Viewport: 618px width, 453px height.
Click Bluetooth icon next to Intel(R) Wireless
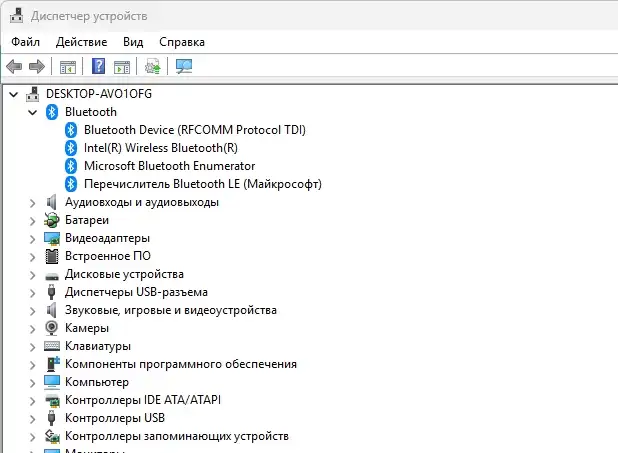click(x=71, y=148)
